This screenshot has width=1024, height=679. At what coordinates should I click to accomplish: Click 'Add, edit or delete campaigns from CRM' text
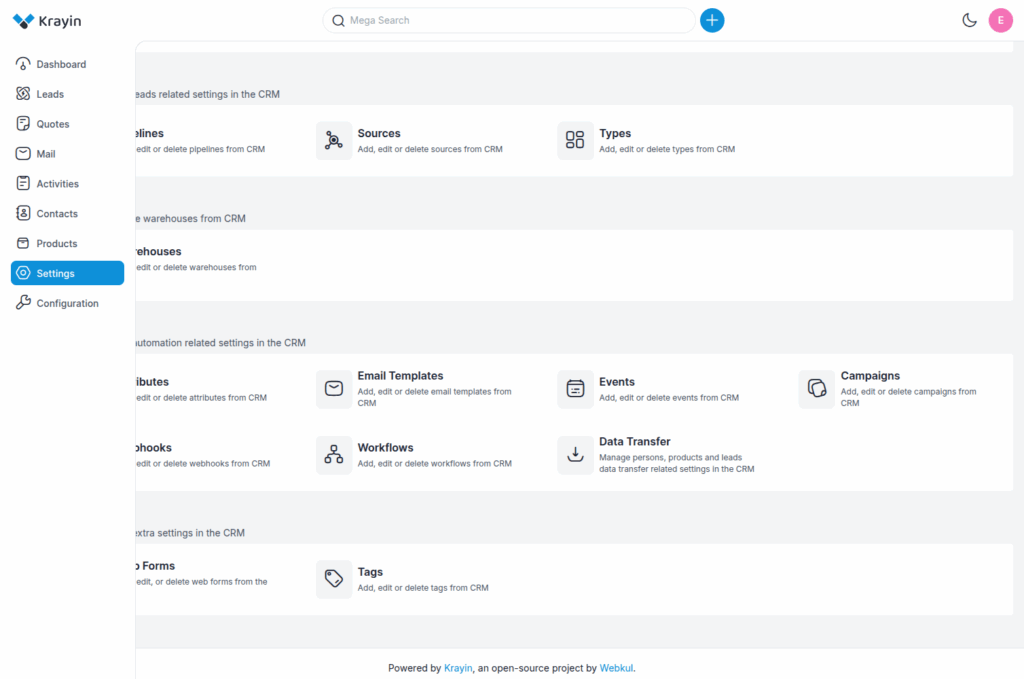tap(908, 398)
